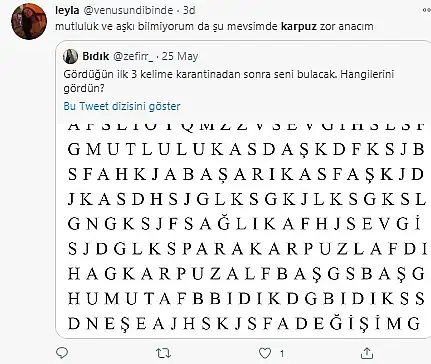Viewport: 431px width, 364px height.
Task: Click the Bıdık display name in quoted tweet
Action: (95, 56)
